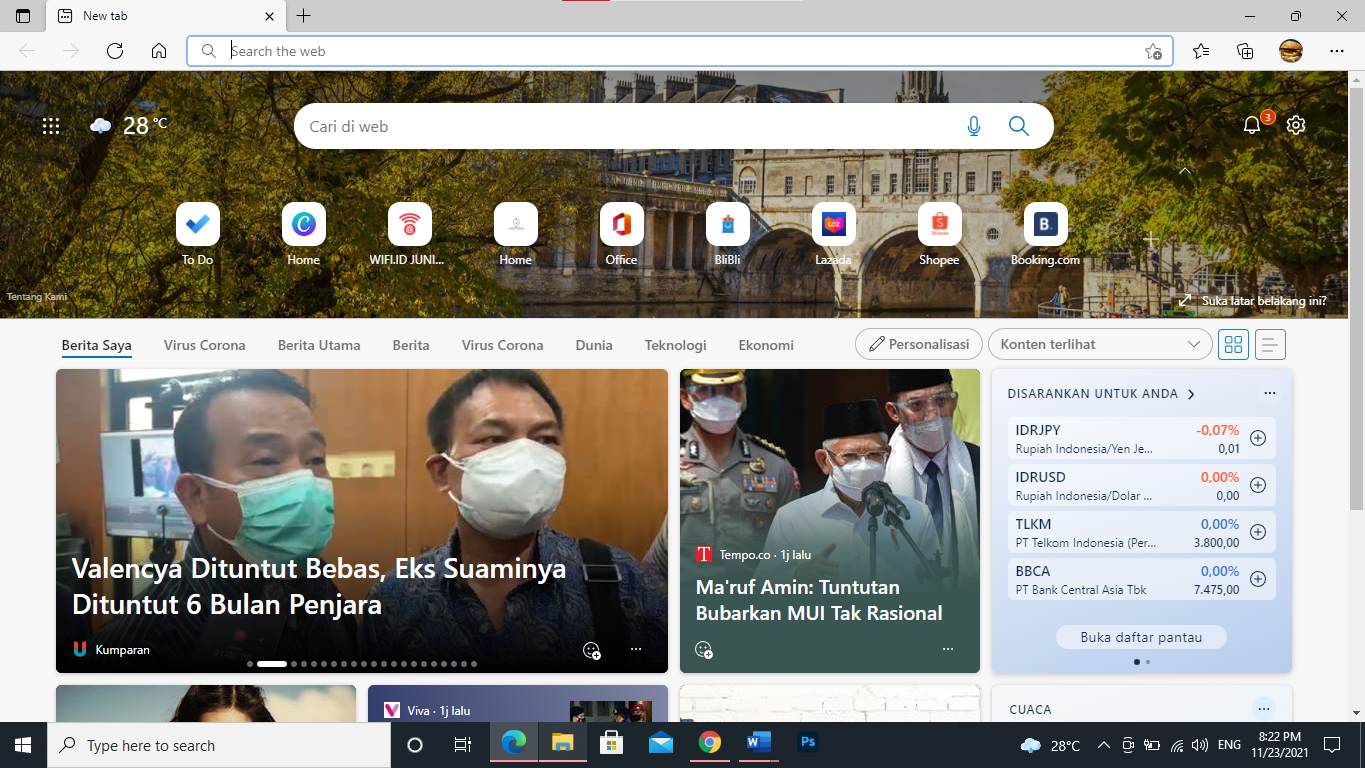The width and height of the screenshot is (1365, 768).
Task: Expand Disarankan Untuk Anda chevron
Action: 1191,394
